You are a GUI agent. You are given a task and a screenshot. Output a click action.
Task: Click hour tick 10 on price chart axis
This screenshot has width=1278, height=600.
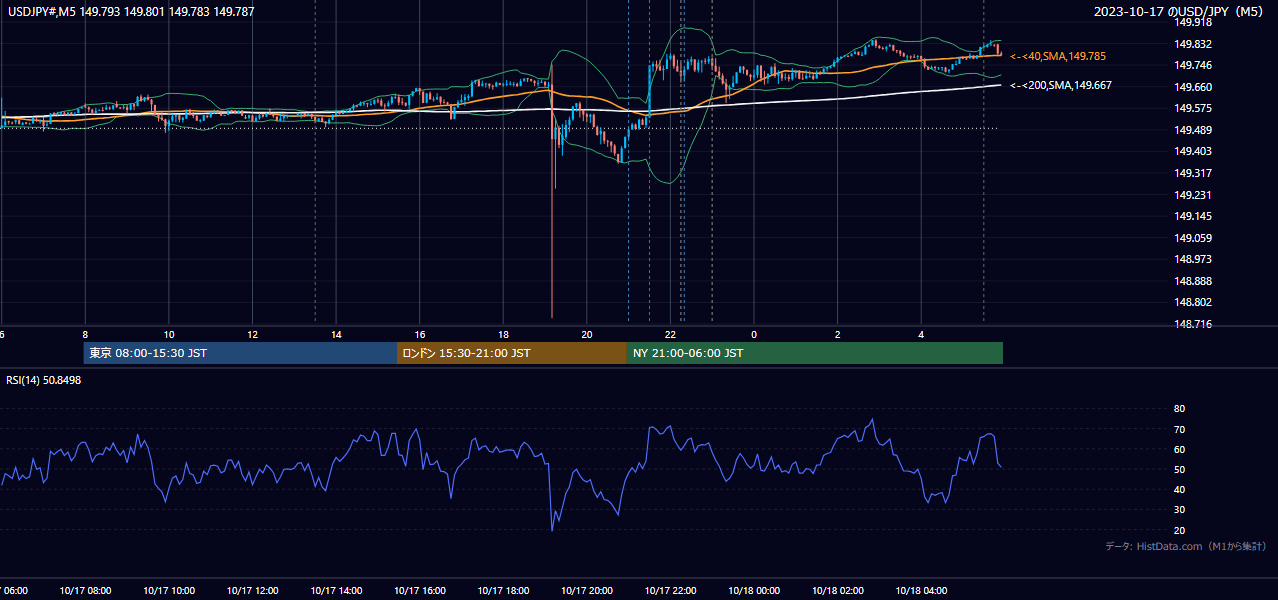(x=169, y=335)
